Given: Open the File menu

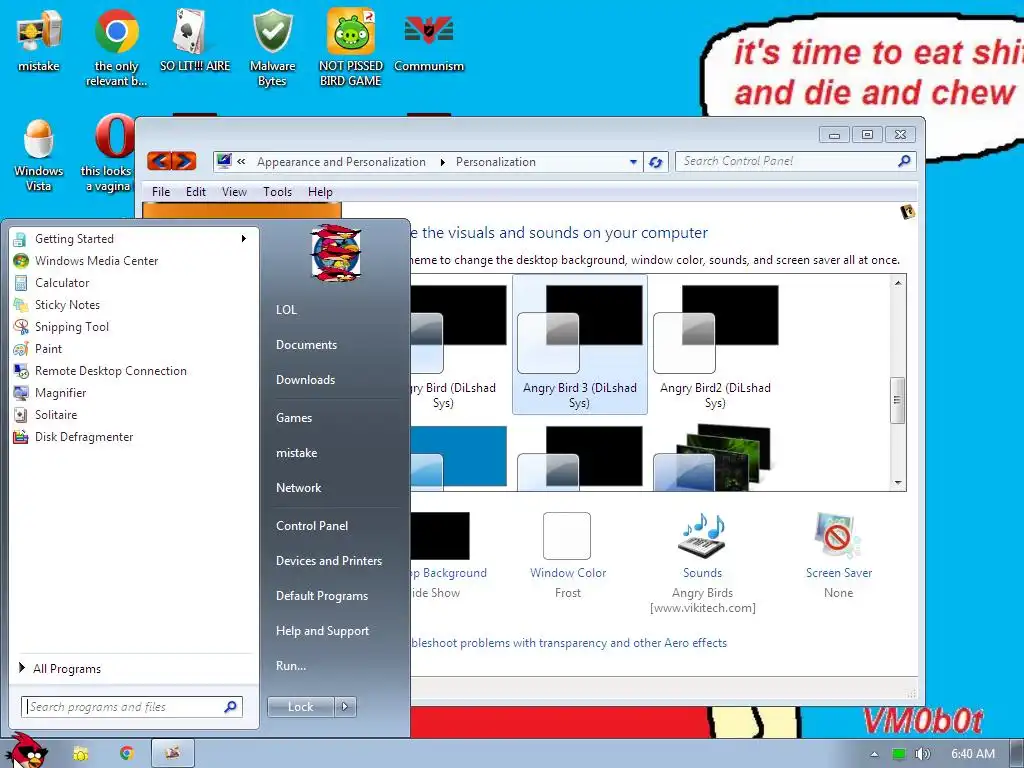Looking at the screenshot, I should (x=161, y=192).
